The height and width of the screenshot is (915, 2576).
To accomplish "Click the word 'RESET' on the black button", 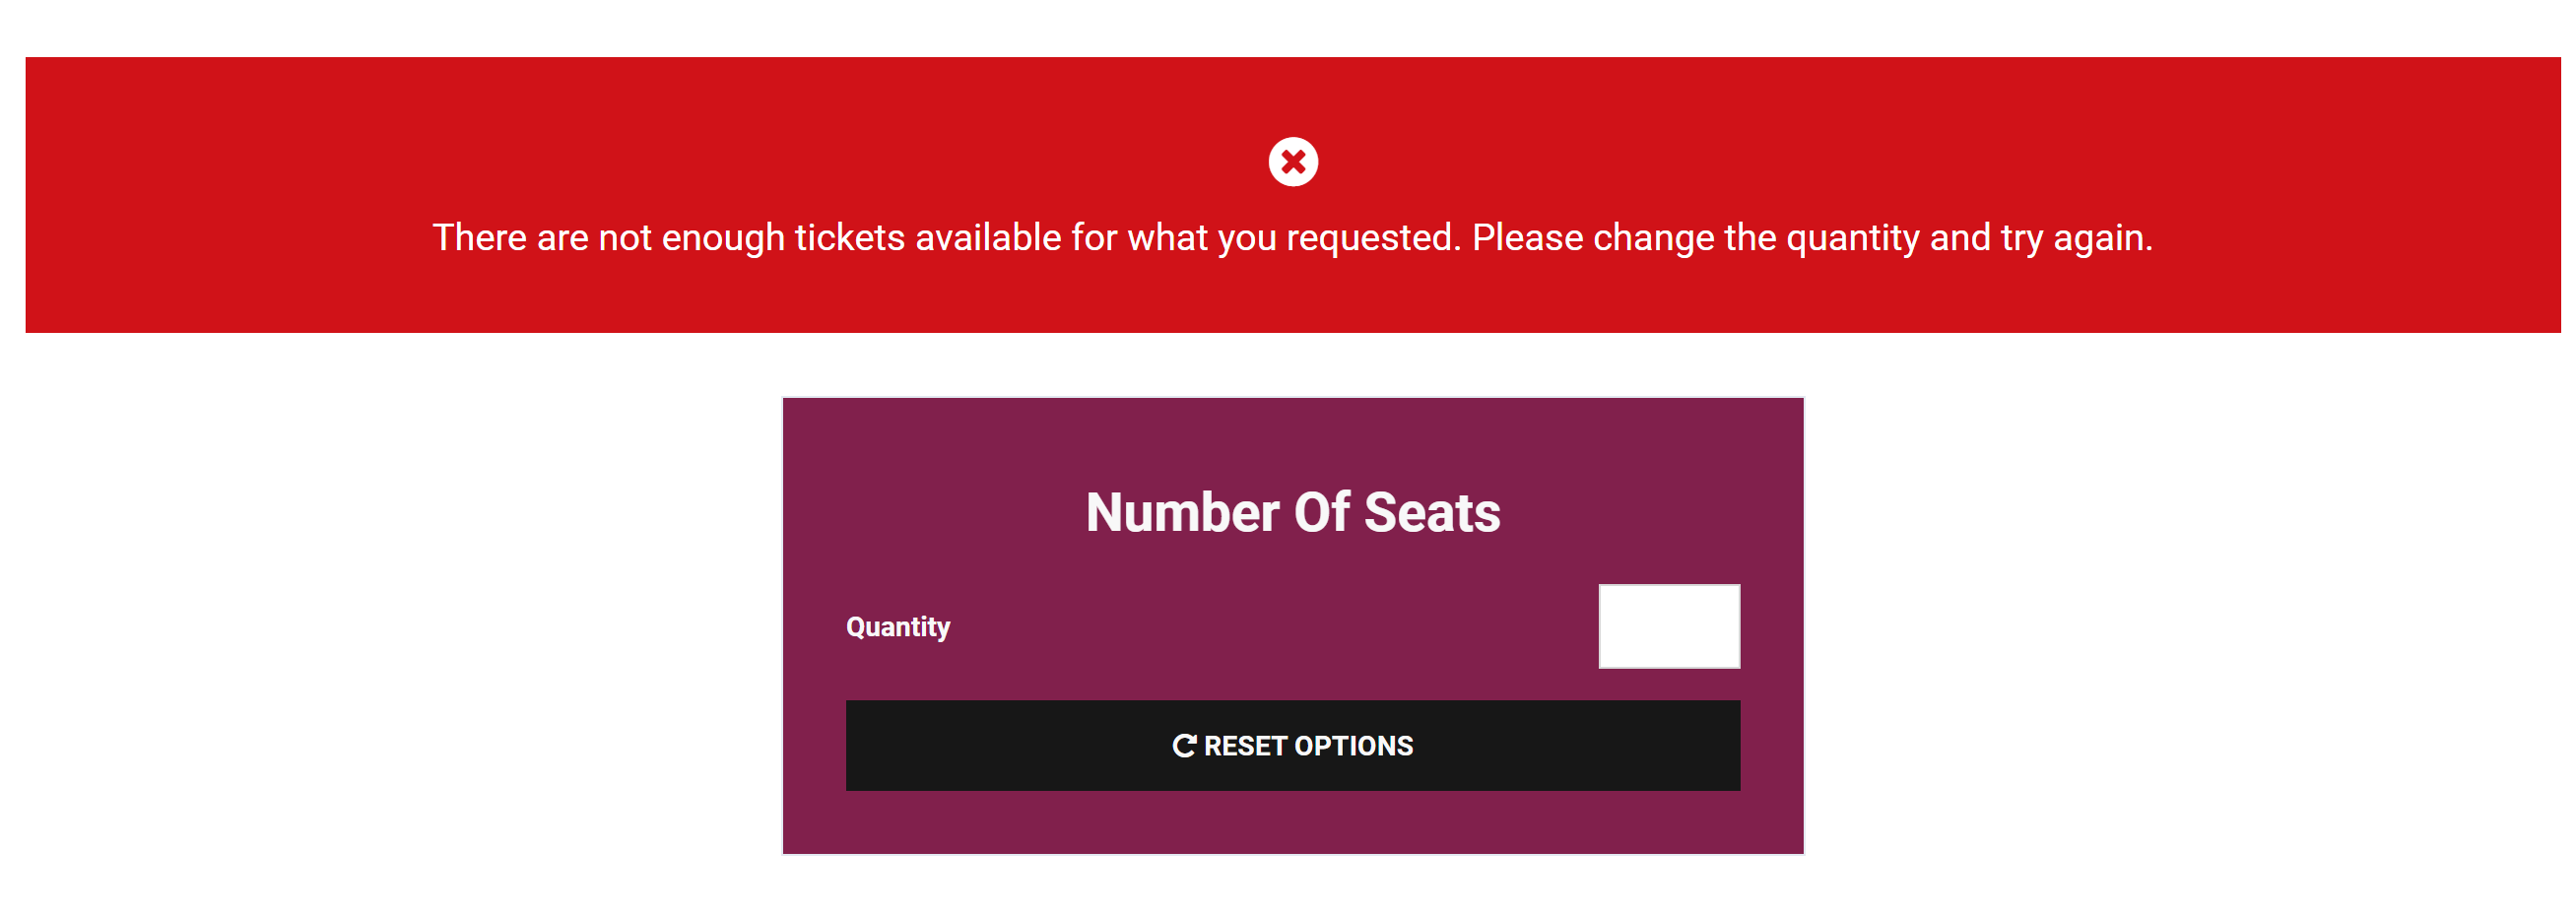I will [1245, 746].
